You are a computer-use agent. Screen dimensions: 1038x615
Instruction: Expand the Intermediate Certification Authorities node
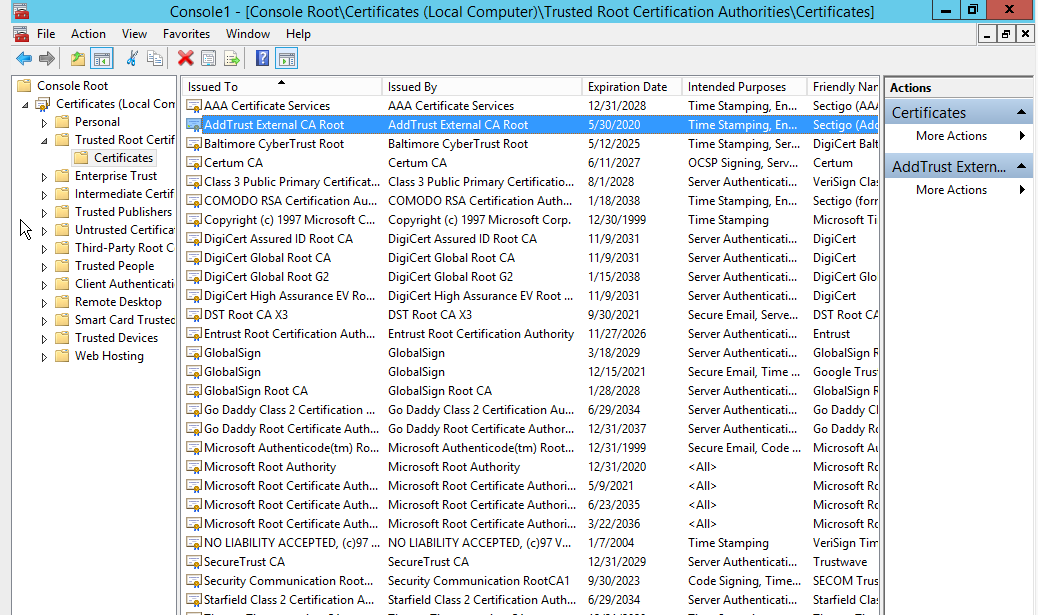44,195
